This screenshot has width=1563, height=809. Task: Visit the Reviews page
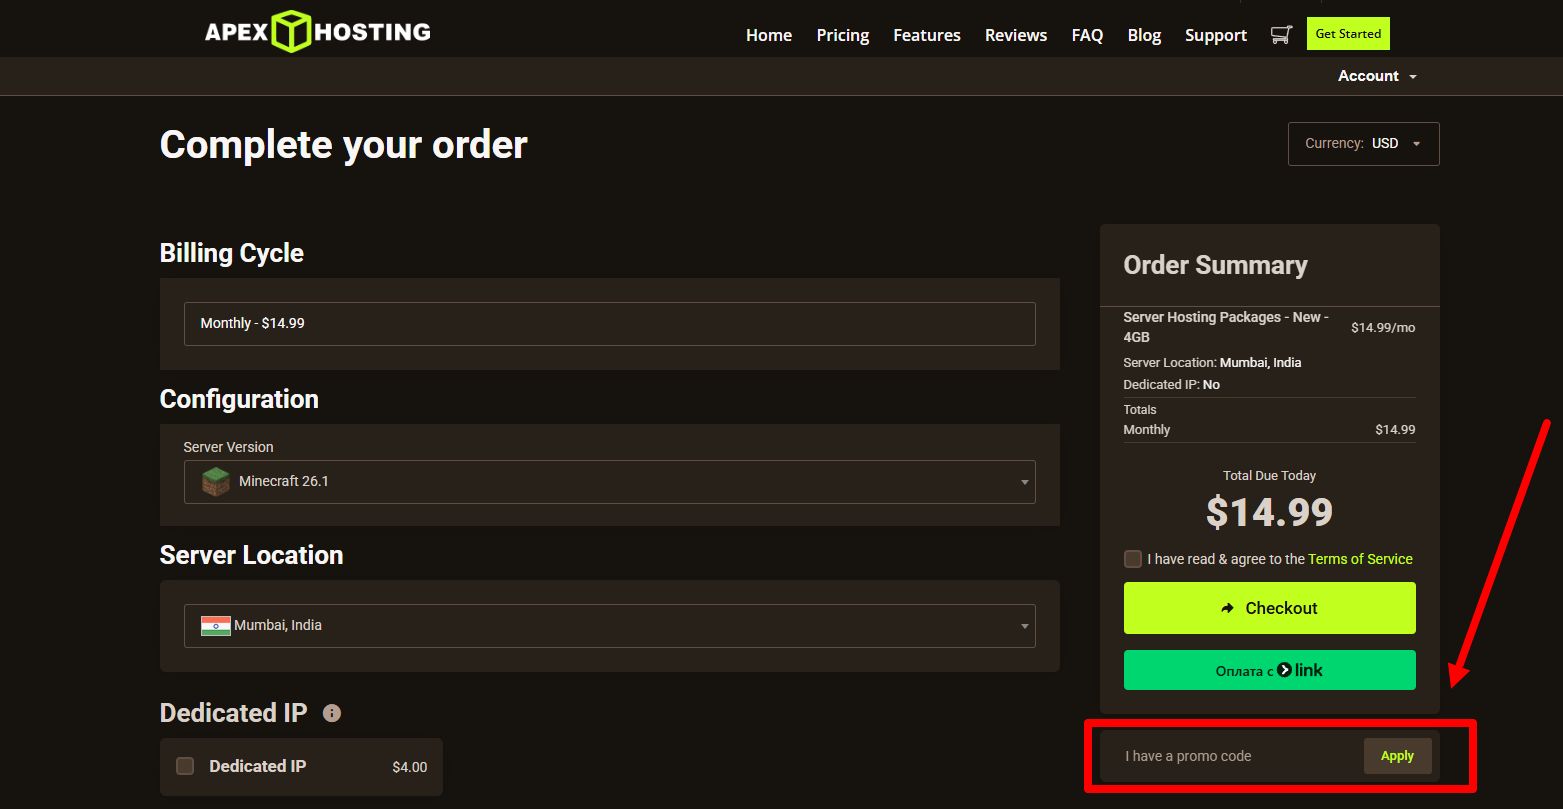pyautogui.click(x=1015, y=35)
